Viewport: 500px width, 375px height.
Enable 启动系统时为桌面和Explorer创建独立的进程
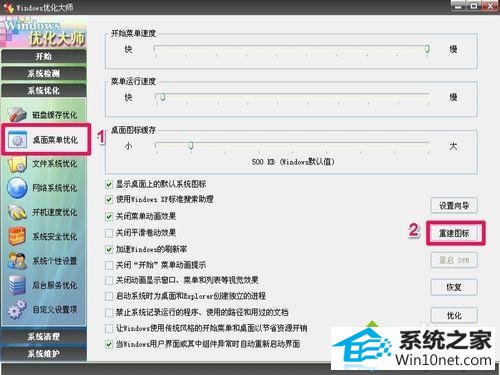(x=109, y=296)
